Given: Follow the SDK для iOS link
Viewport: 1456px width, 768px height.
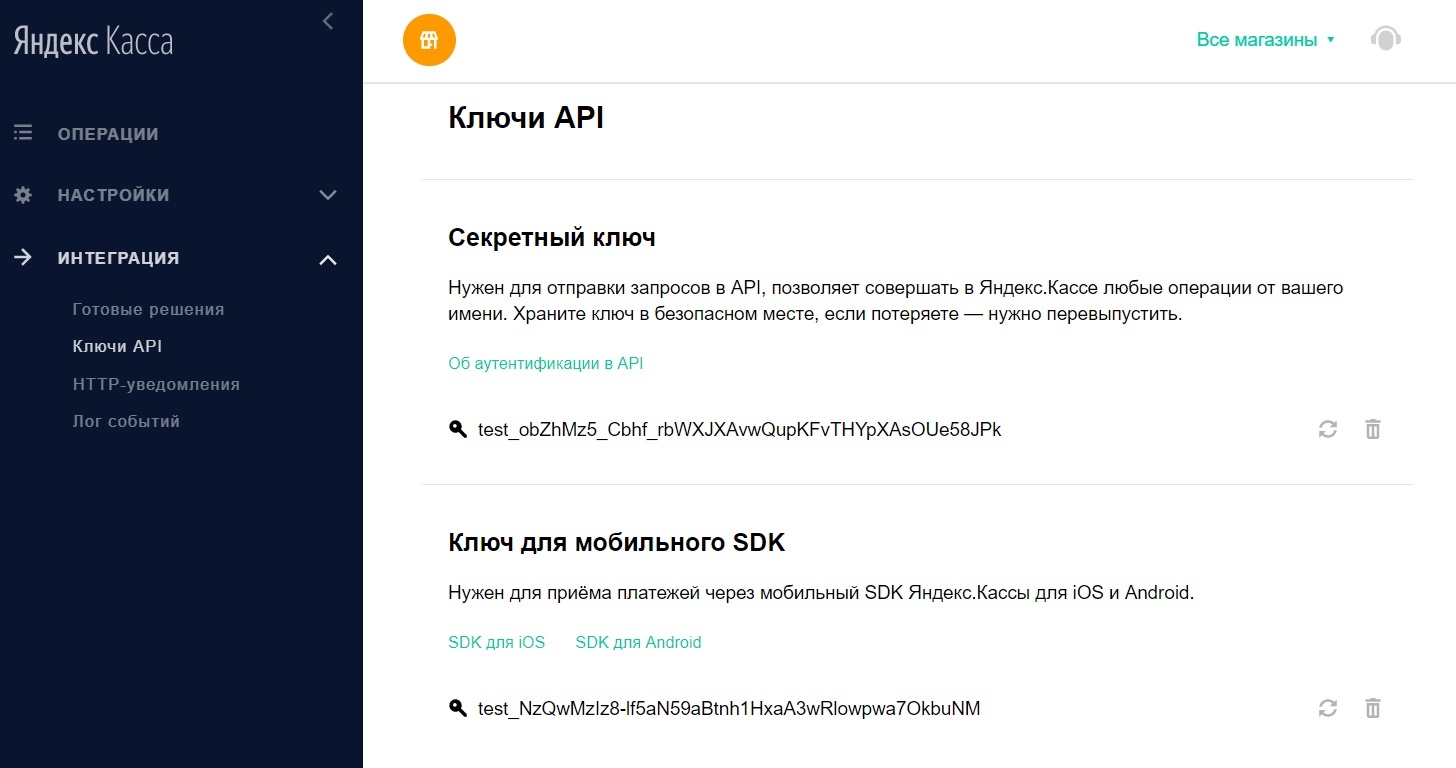Looking at the screenshot, I should pos(497,642).
